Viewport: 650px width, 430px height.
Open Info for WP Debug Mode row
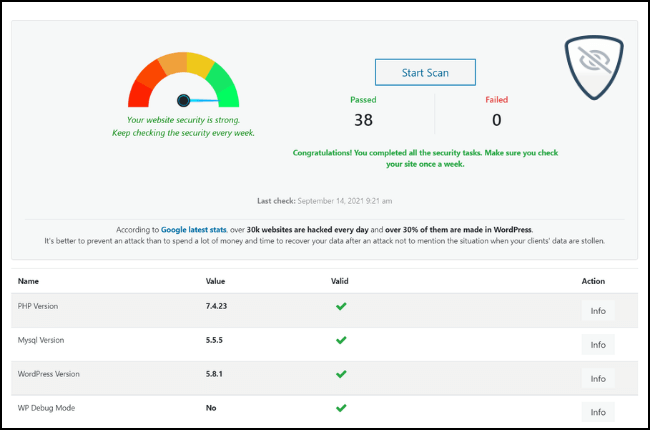(597, 412)
